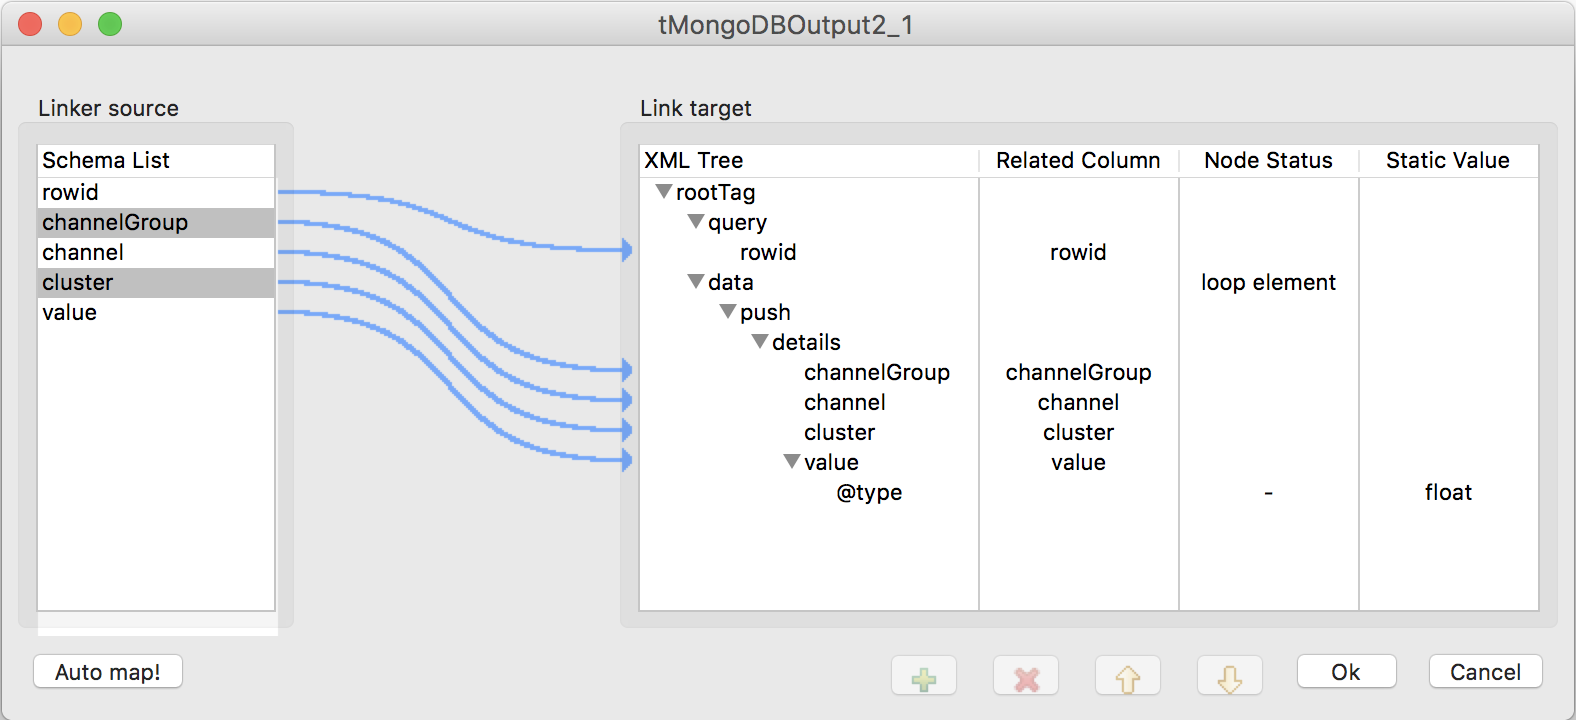Click the 'loop element' Node Status cell

(1268, 282)
